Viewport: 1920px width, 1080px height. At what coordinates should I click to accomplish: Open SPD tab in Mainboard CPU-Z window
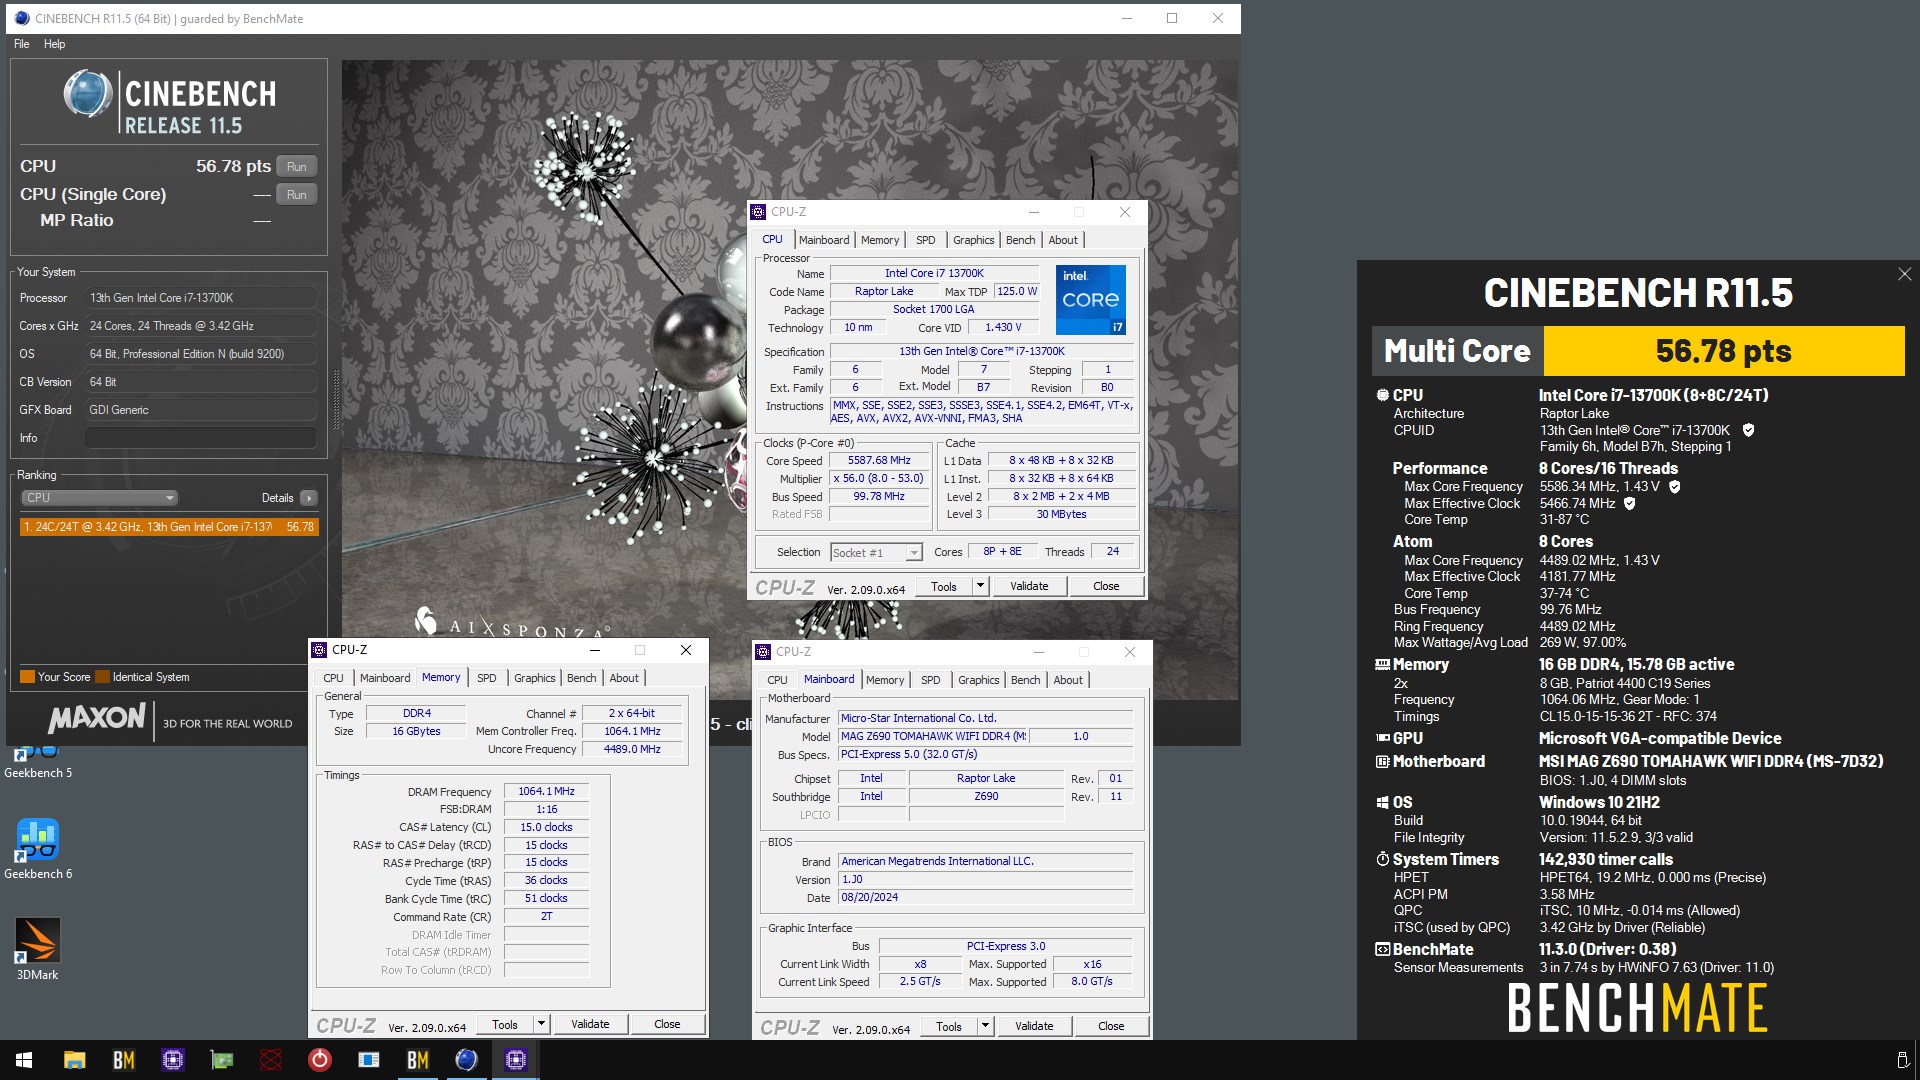point(930,680)
